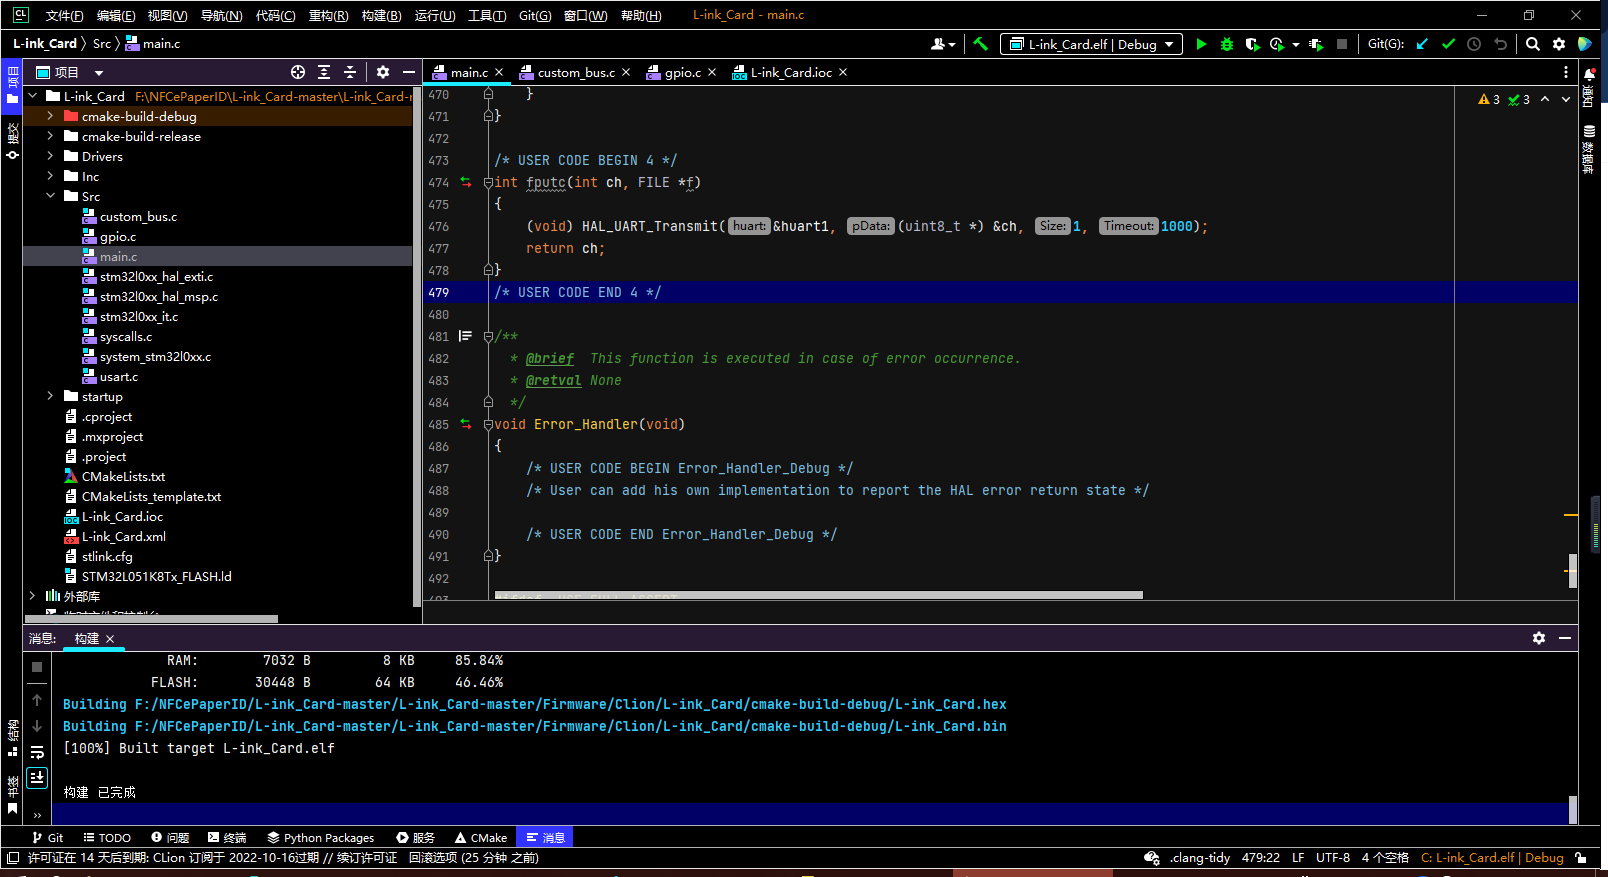Open Project panel options gear

[383, 72]
